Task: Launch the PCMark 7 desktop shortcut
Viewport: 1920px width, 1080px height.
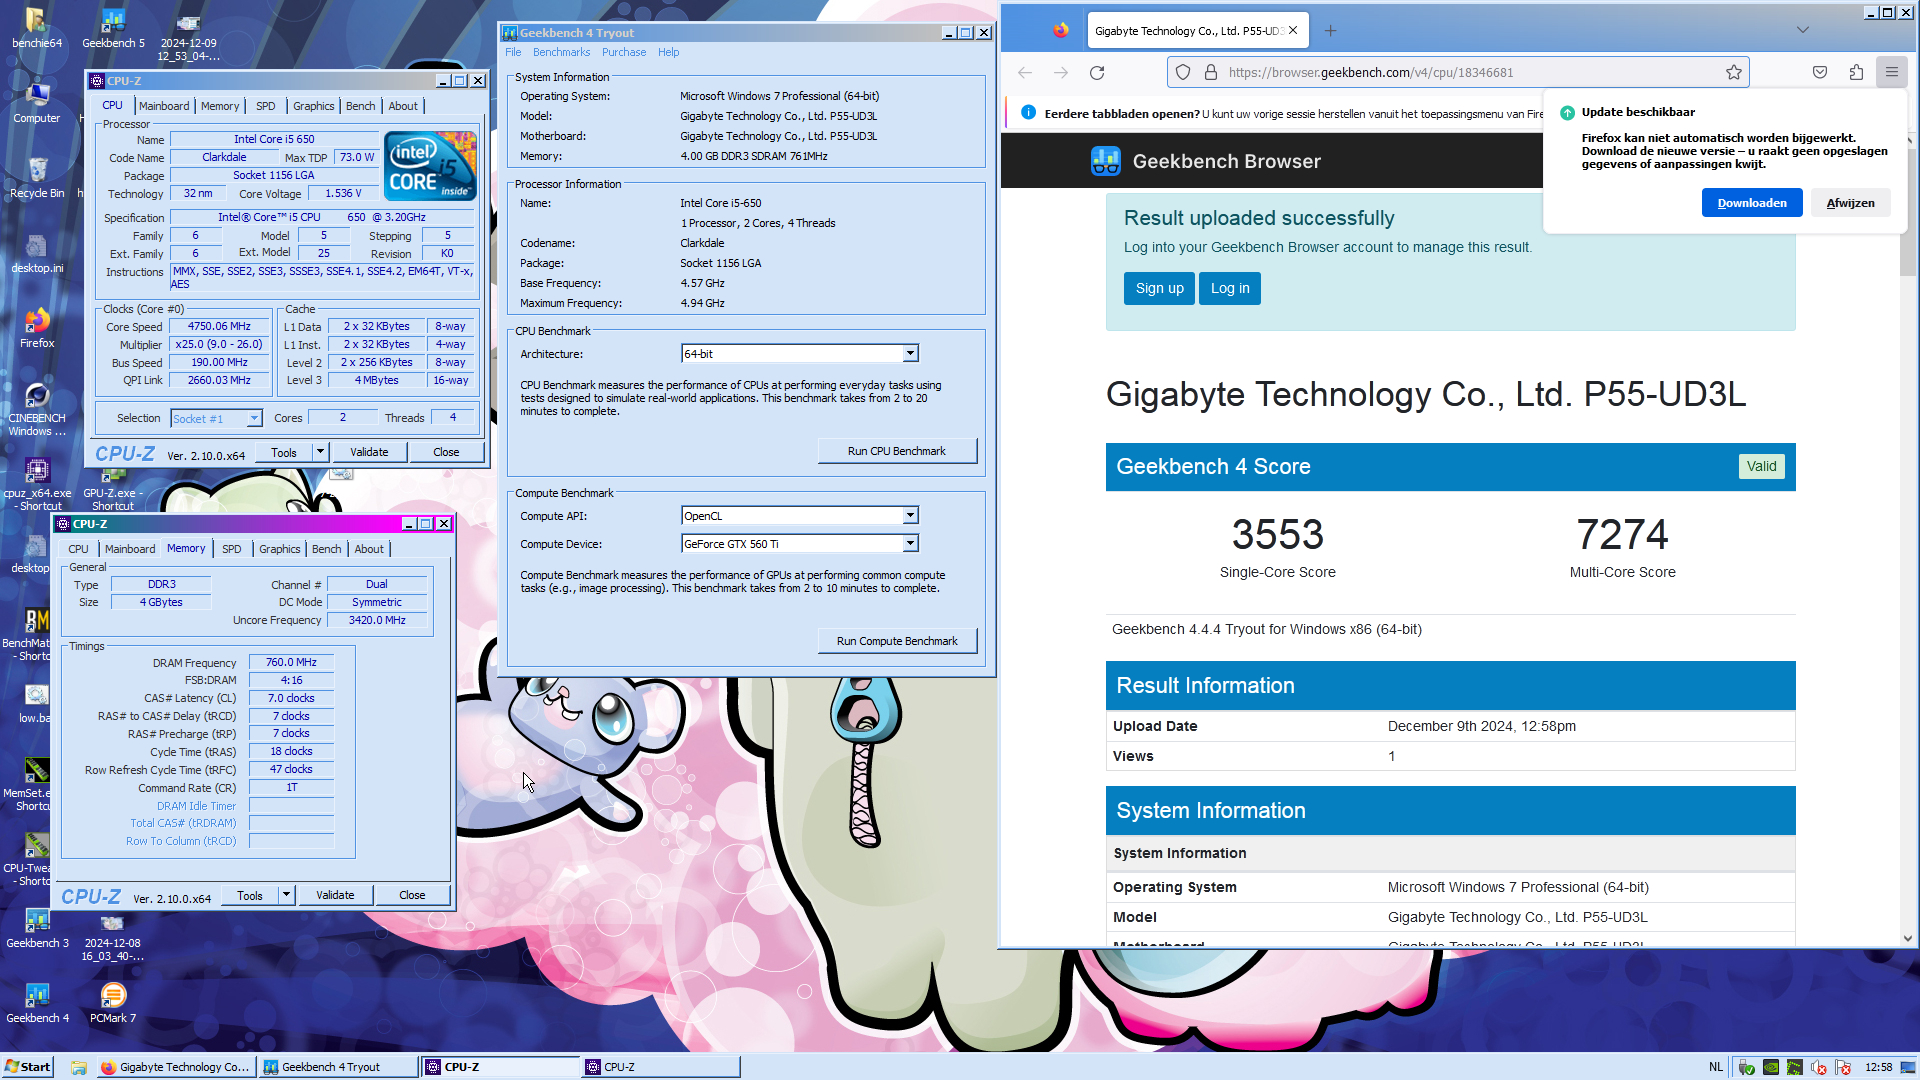Action: pos(113,1003)
